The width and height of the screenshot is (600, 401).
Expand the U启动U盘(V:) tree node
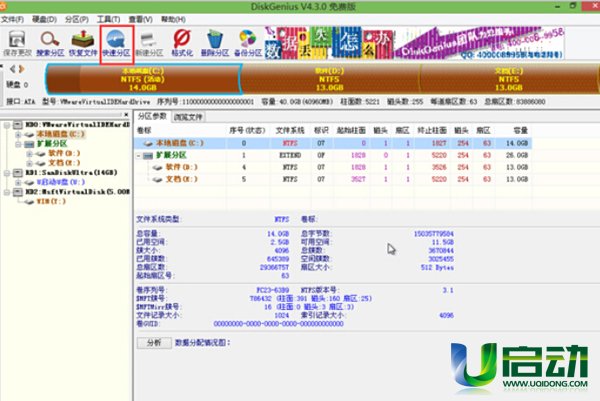[x=18, y=183]
